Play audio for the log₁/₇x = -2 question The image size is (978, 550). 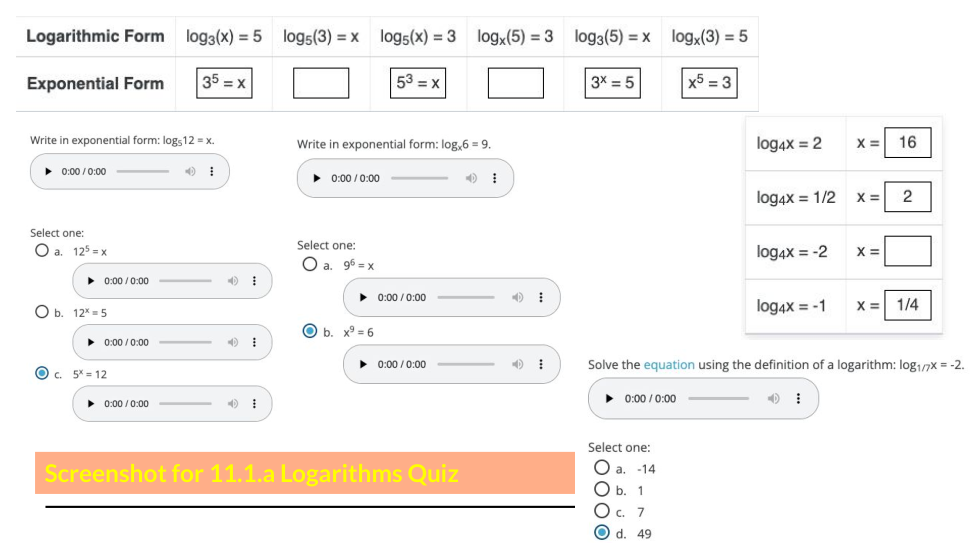pyautogui.click(x=611, y=398)
